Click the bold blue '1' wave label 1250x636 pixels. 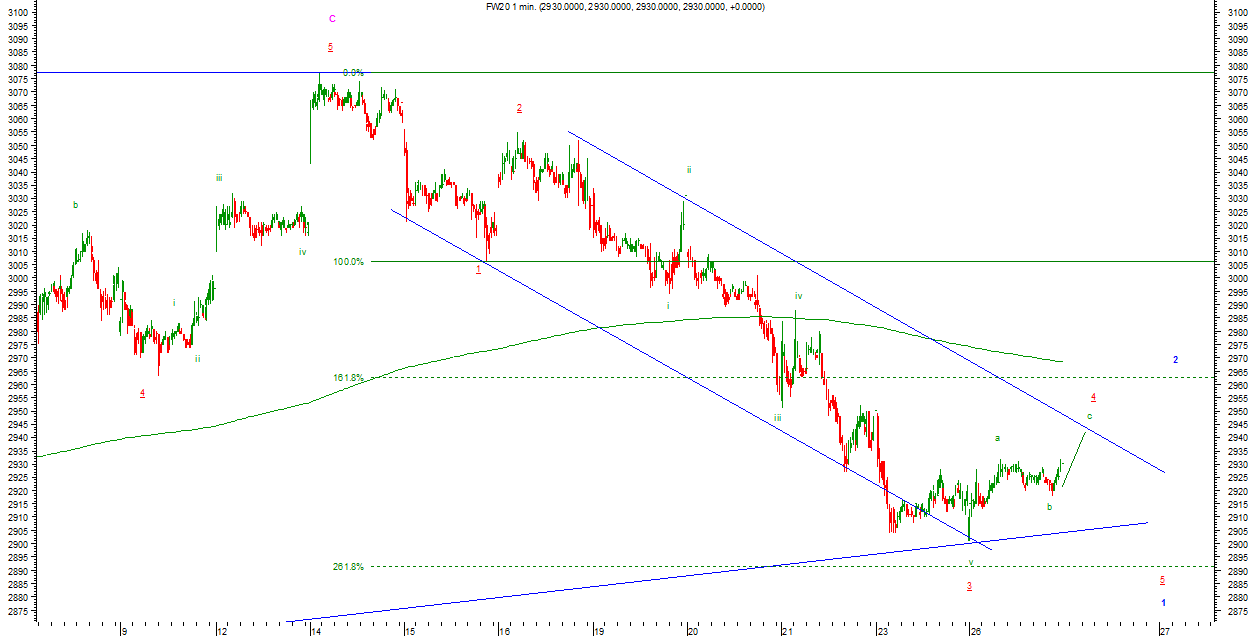coord(1163,602)
